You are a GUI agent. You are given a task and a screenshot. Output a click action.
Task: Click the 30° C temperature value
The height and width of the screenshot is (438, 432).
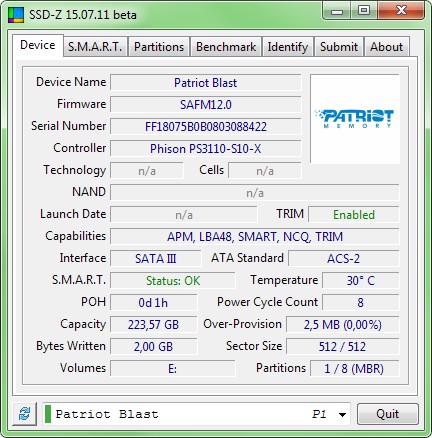coord(361,281)
